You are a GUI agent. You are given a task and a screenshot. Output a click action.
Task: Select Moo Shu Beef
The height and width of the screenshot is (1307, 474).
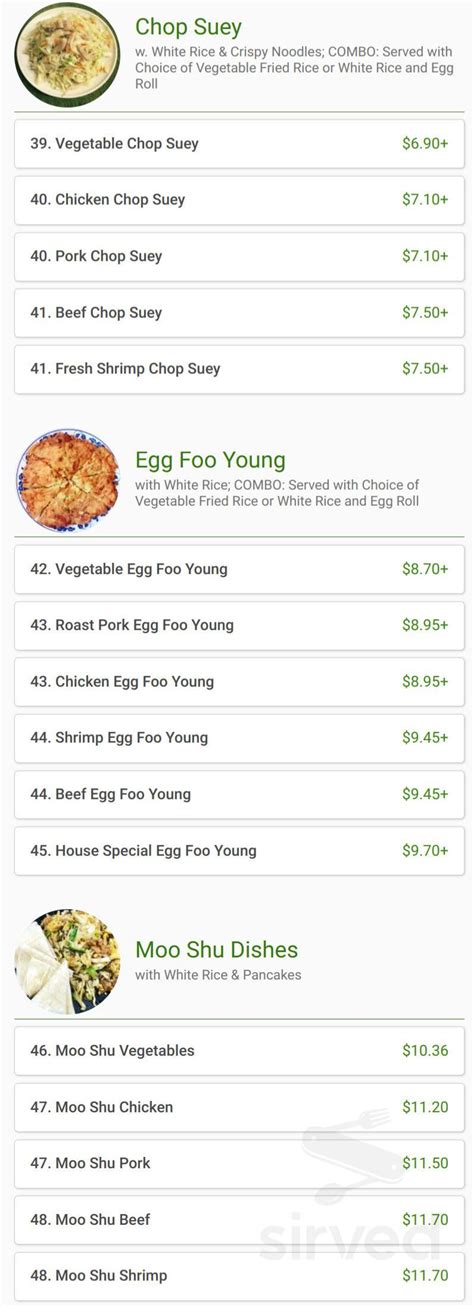(x=239, y=1220)
